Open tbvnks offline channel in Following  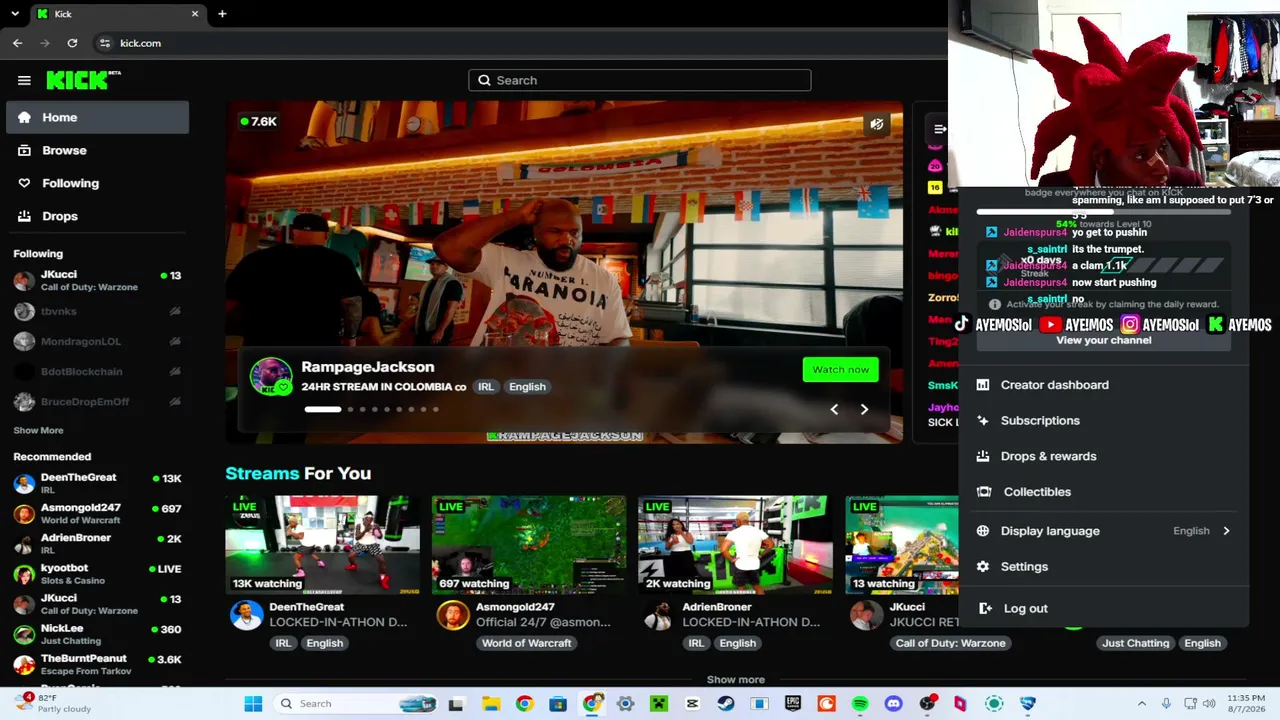[97, 311]
